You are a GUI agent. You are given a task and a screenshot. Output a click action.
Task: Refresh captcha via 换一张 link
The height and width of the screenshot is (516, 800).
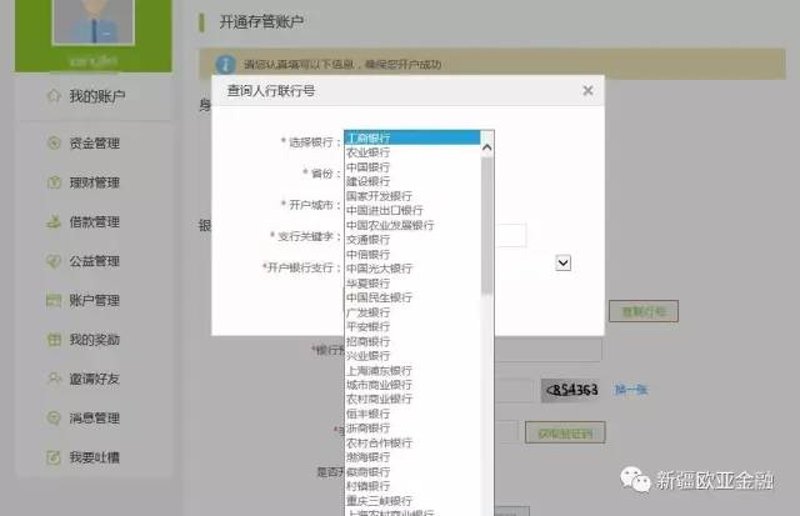(x=631, y=390)
